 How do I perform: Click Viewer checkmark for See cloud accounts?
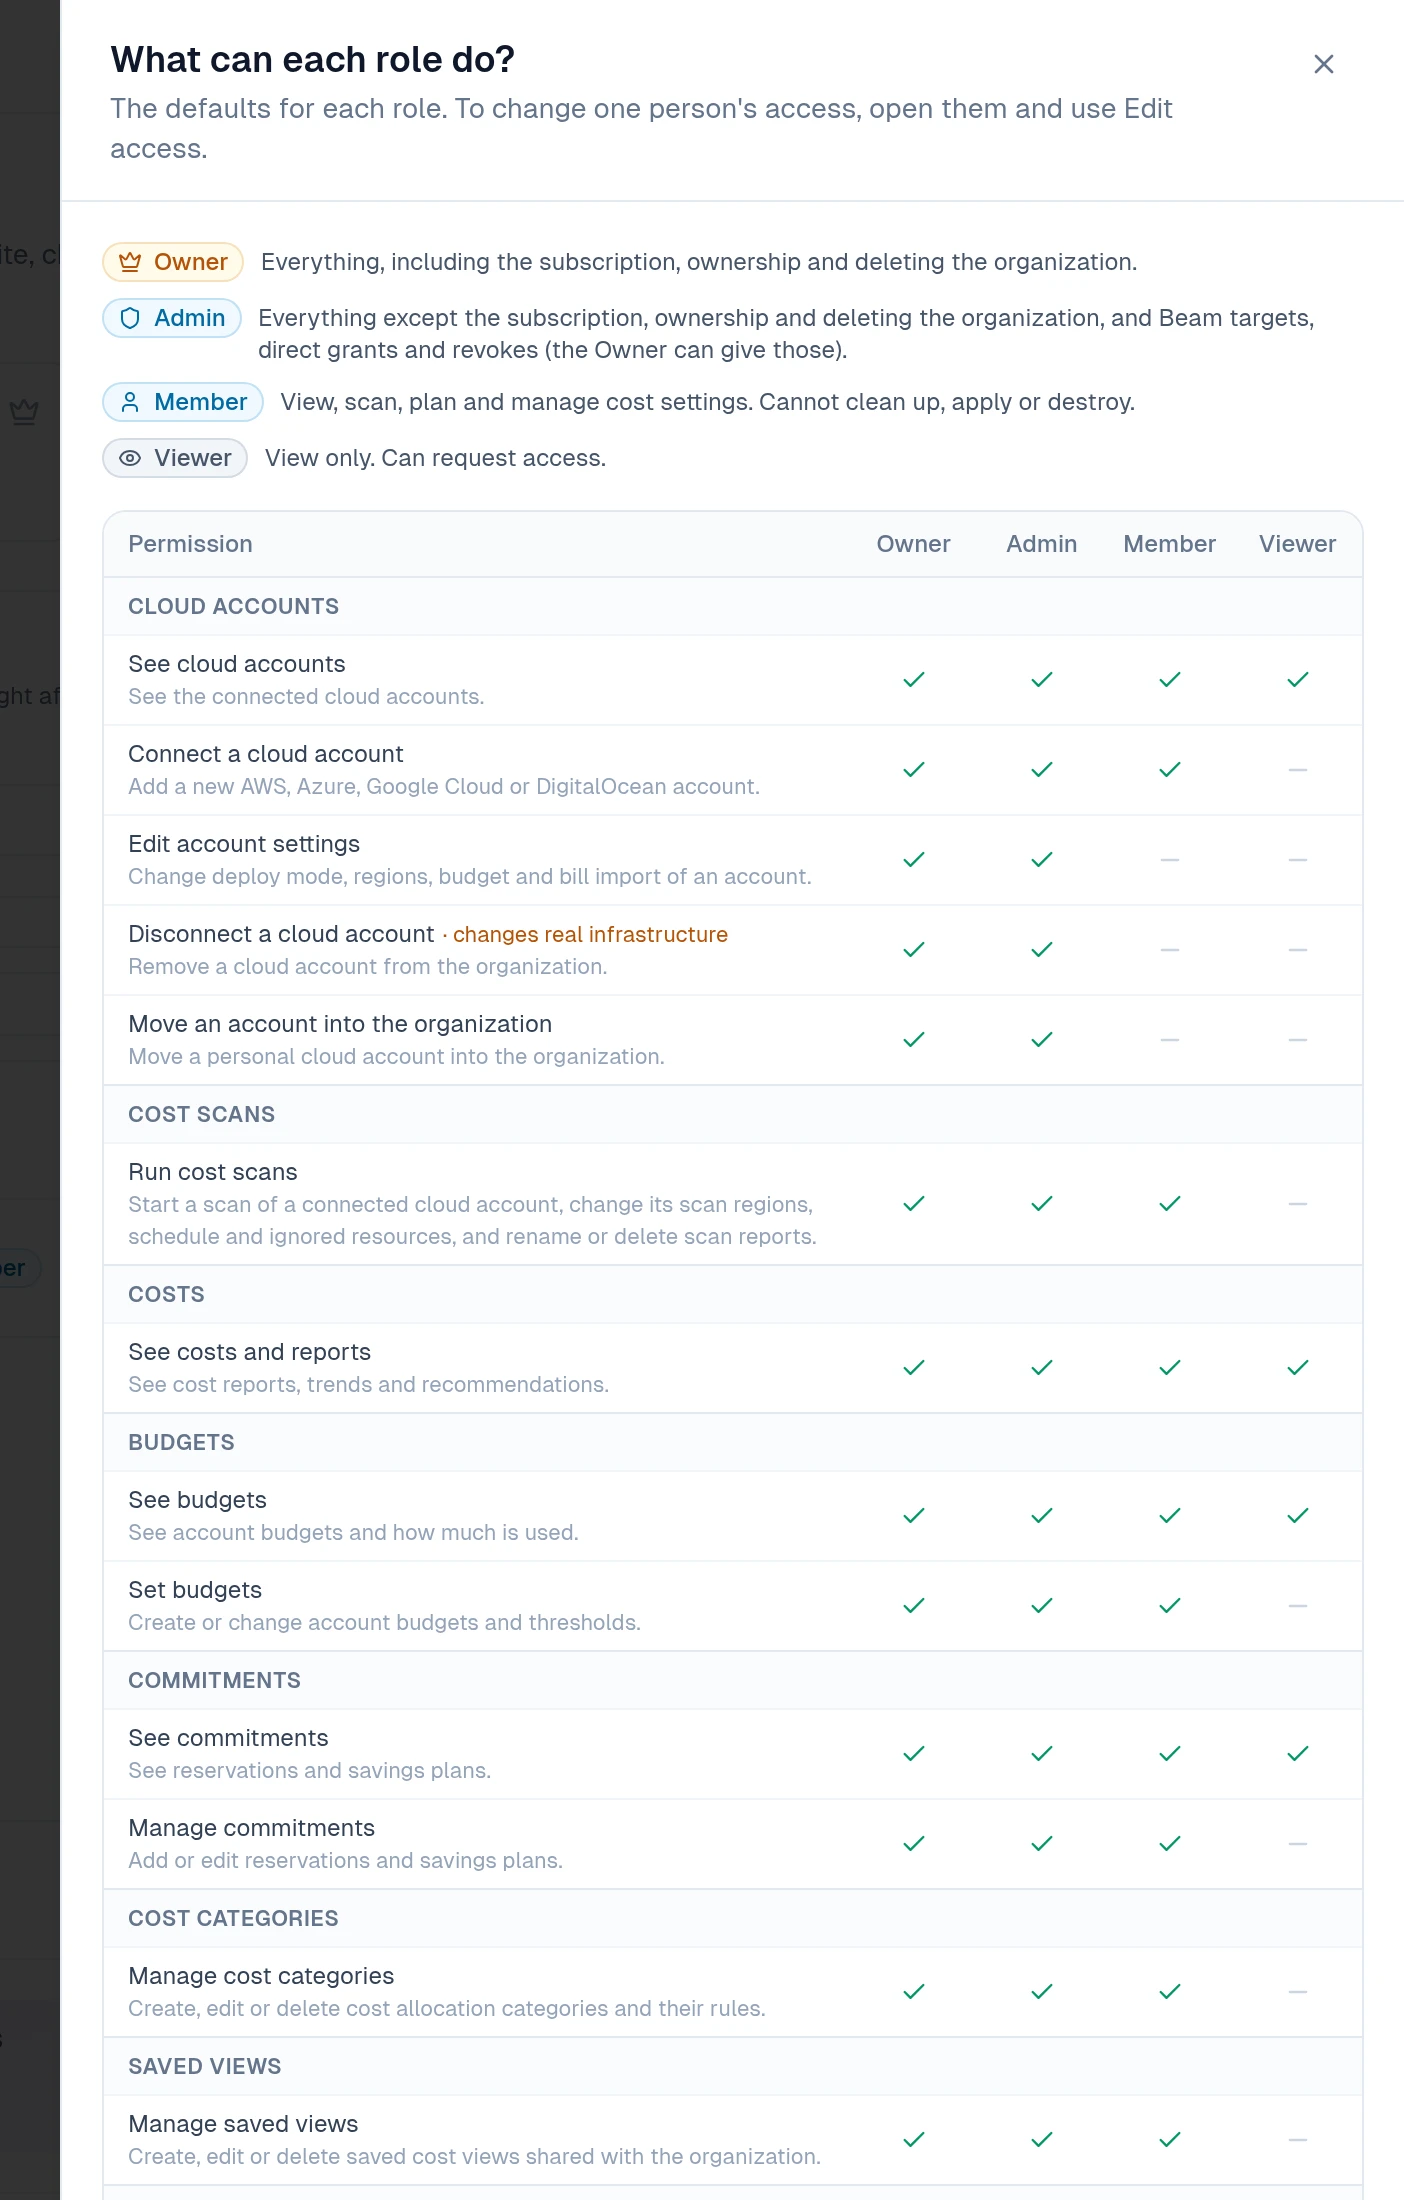point(1297,680)
